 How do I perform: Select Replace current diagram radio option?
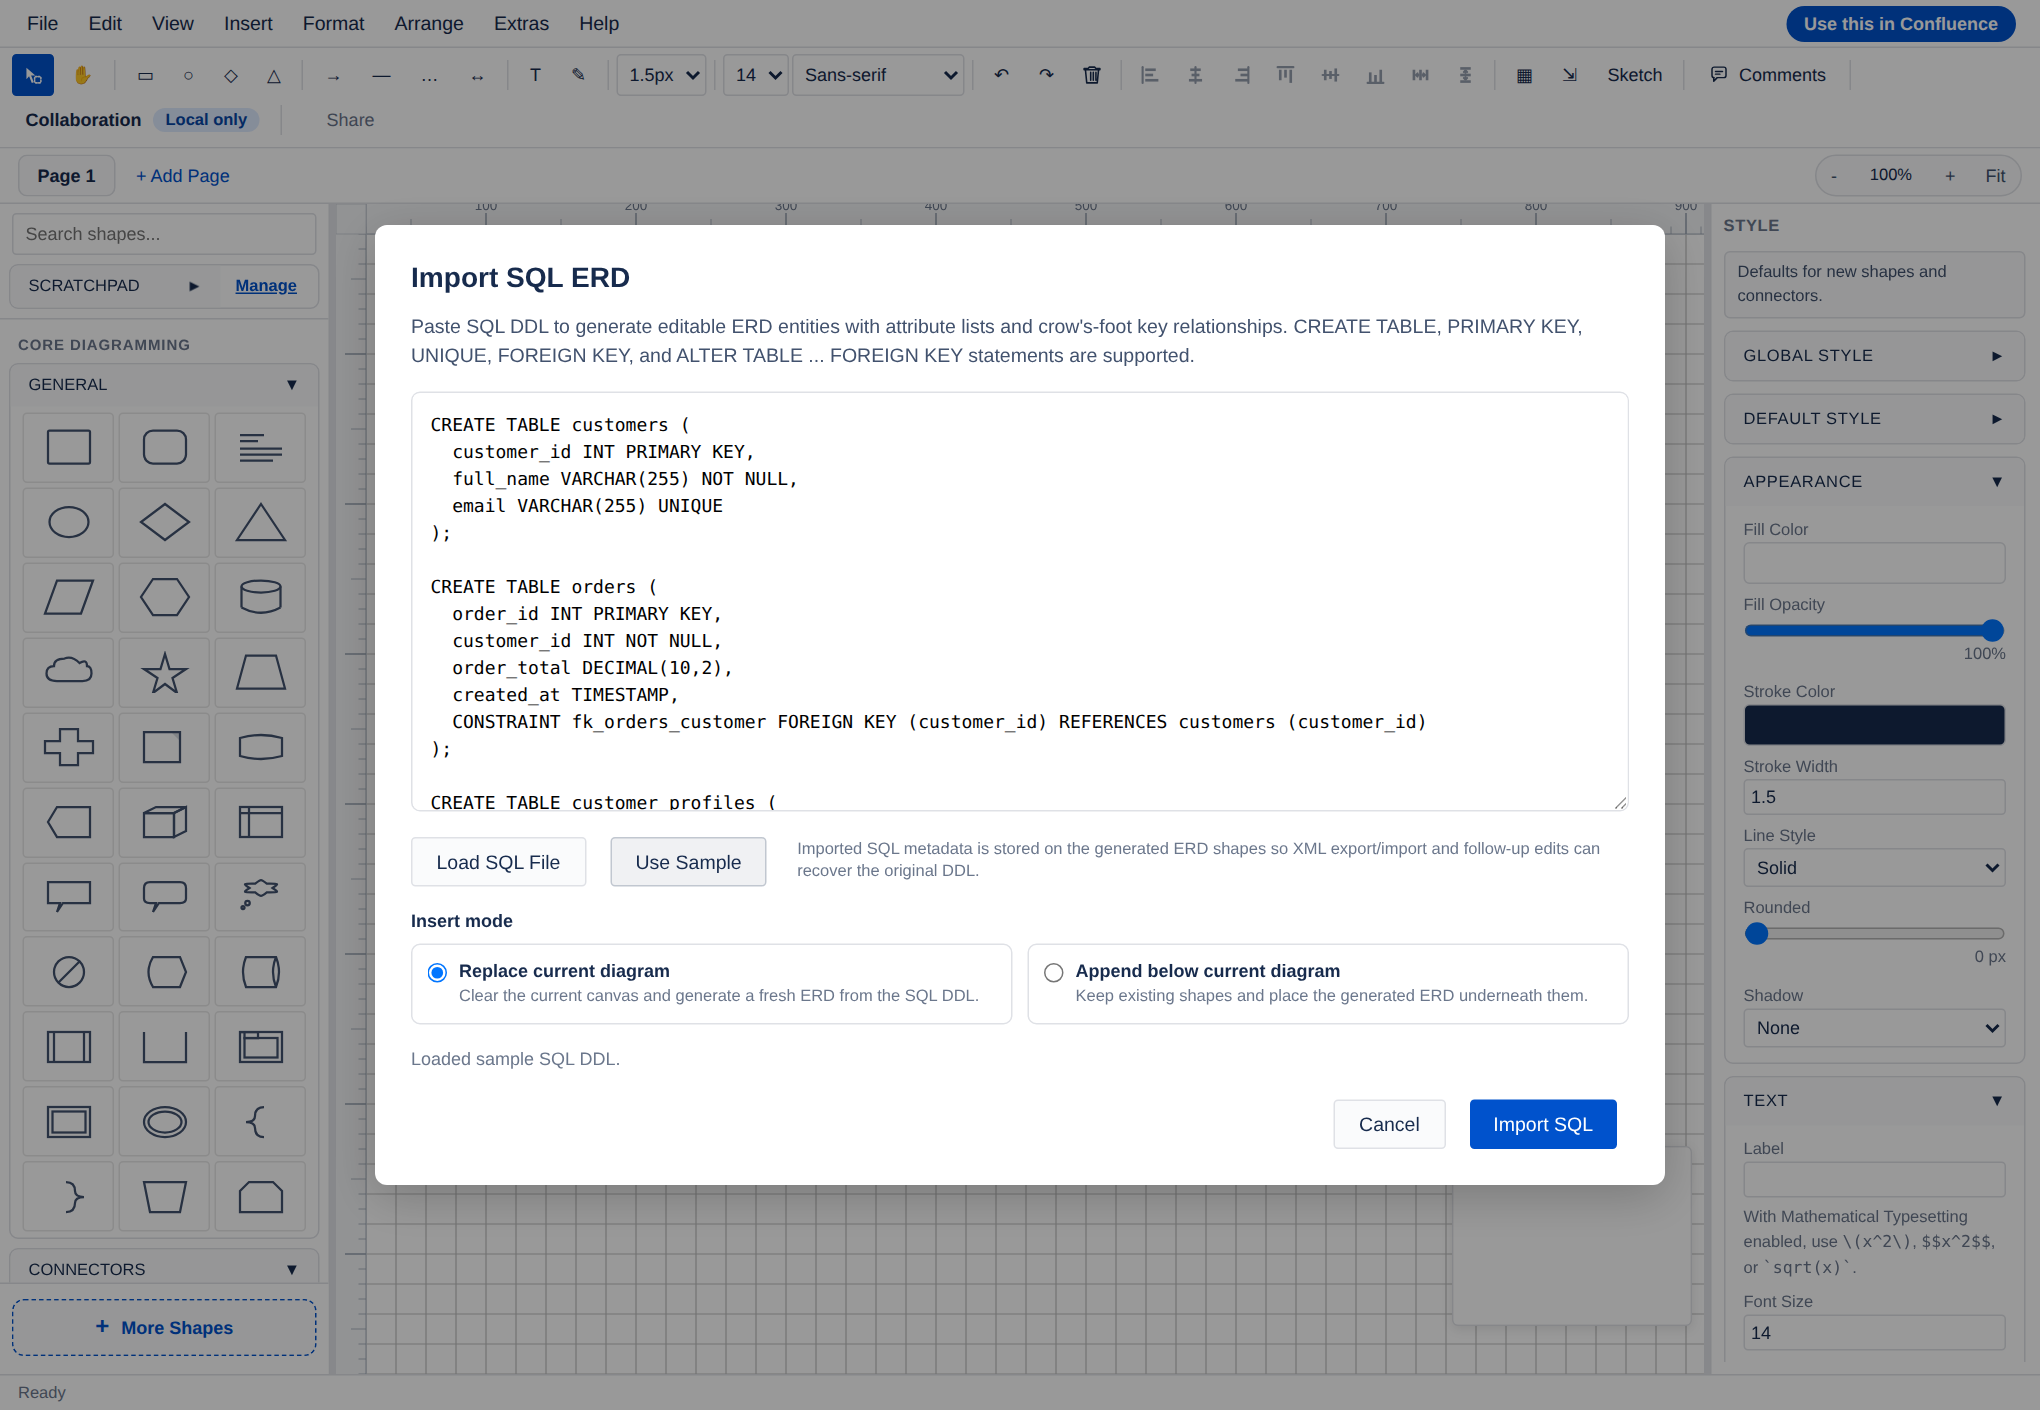tap(437, 972)
